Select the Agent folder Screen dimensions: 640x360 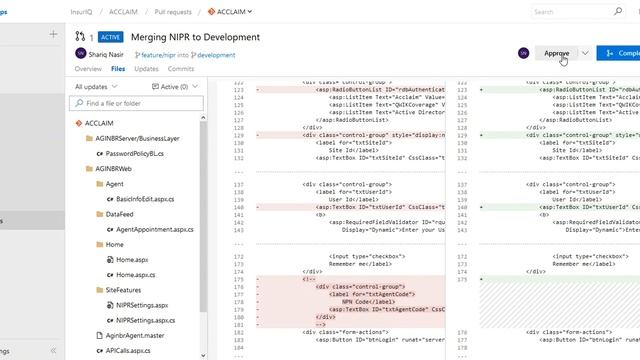110,184
